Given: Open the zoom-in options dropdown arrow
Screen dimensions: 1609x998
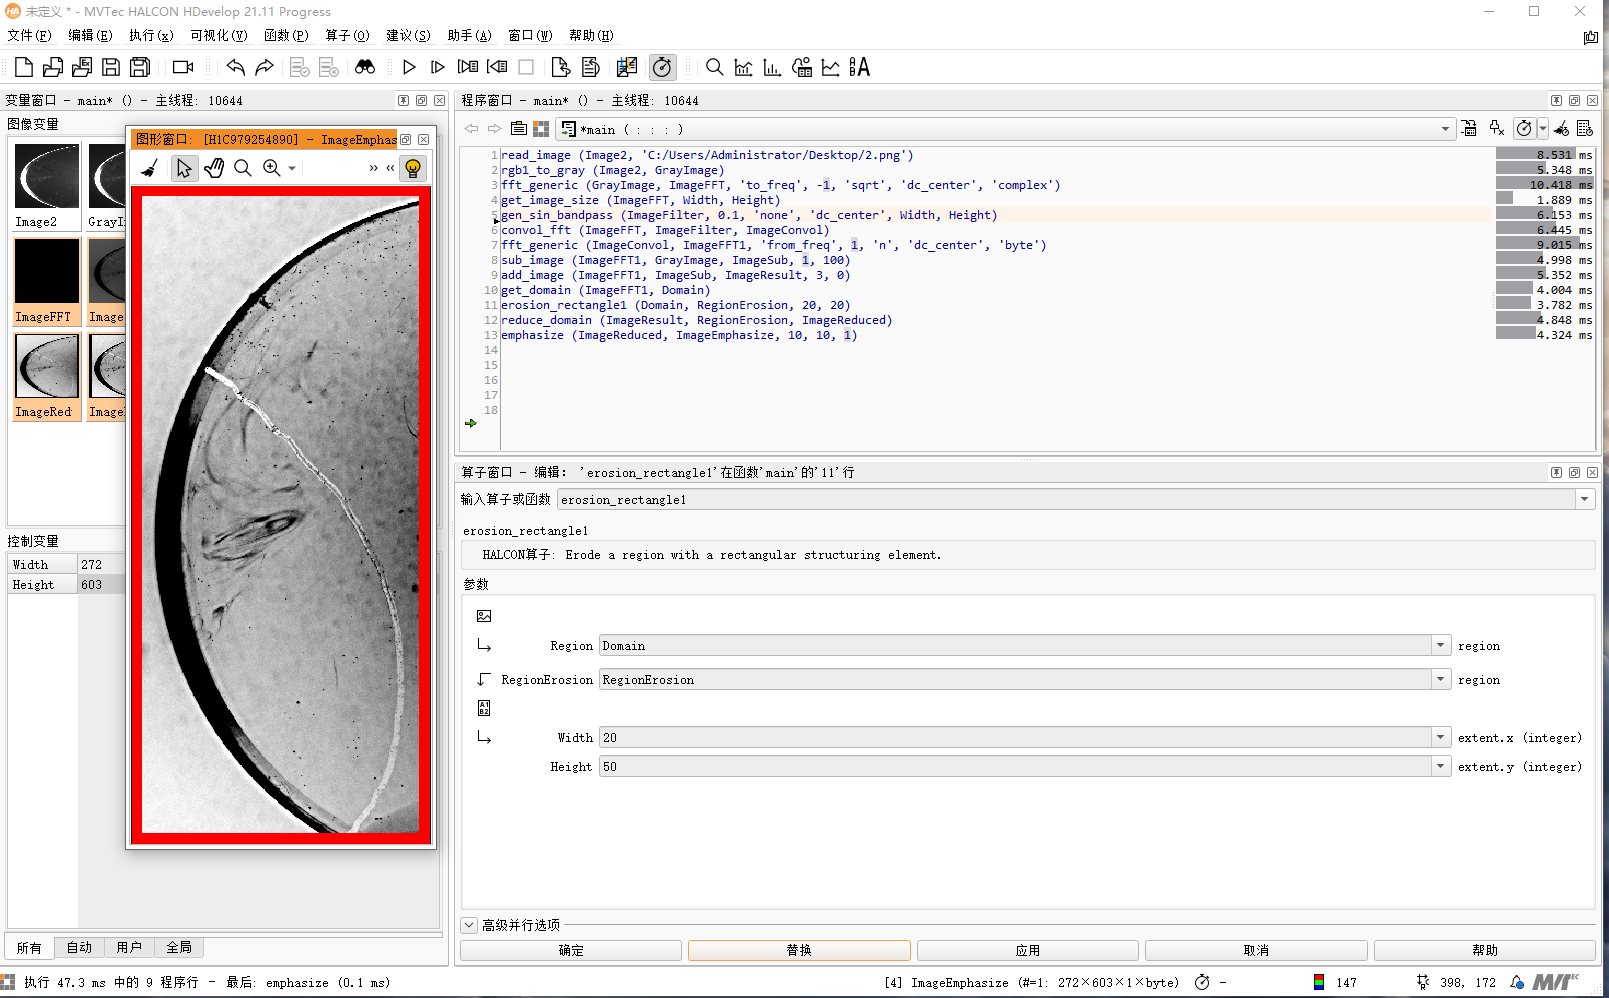Looking at the screenshot, I should 292,168.
